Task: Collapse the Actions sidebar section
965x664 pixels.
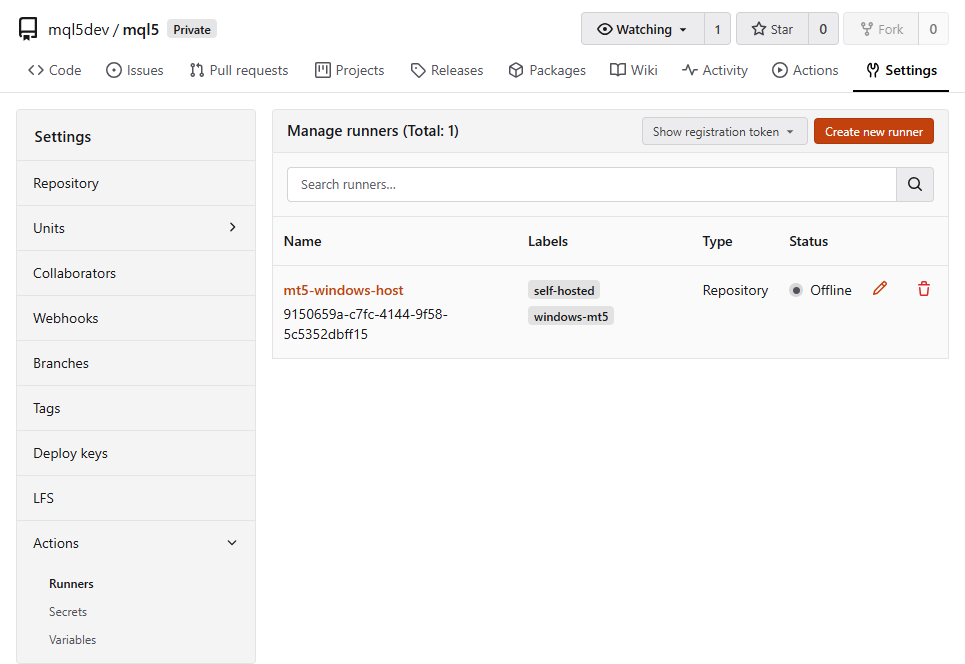Action: point(136,543)
